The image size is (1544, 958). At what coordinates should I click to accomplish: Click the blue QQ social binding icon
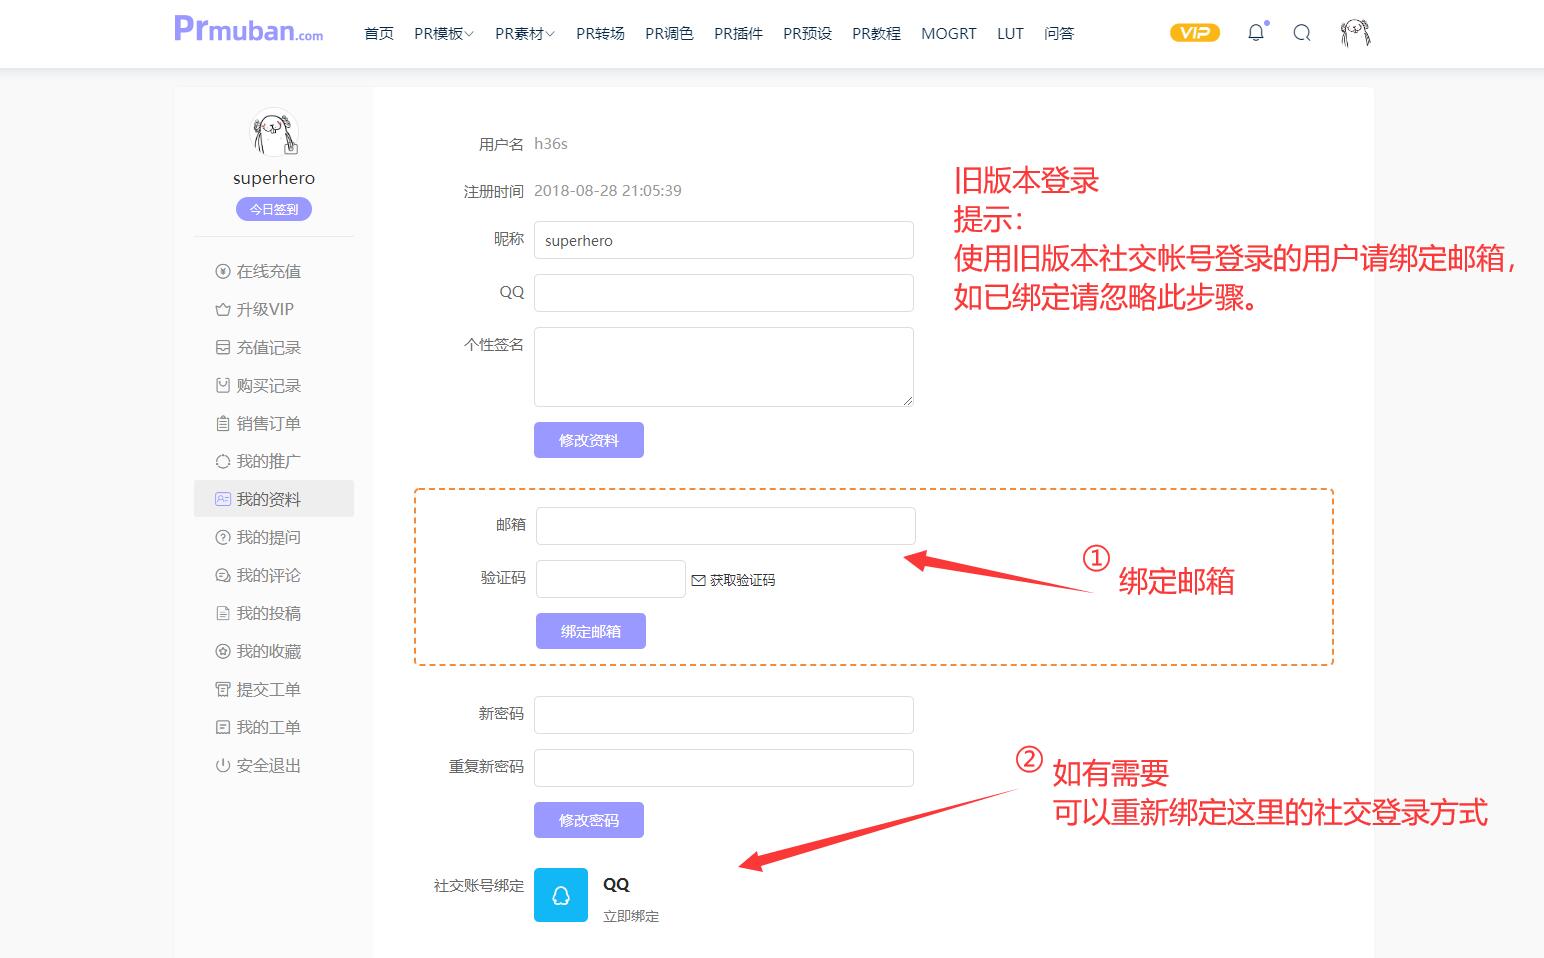click(x=560, y=894)
